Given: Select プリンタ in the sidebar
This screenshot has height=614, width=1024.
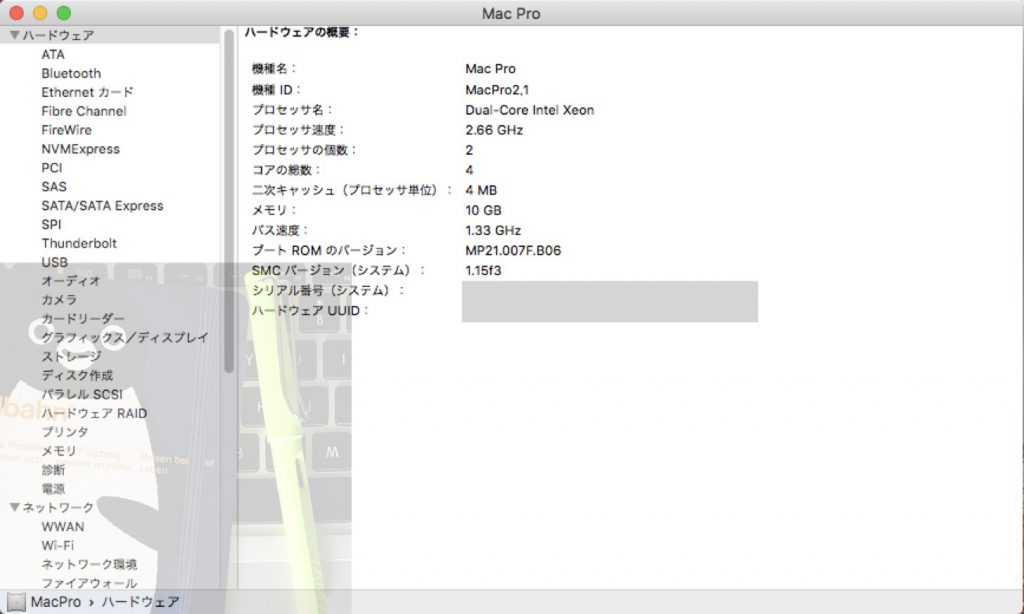Looking at the screenshot, I should [x=65, y=432].
